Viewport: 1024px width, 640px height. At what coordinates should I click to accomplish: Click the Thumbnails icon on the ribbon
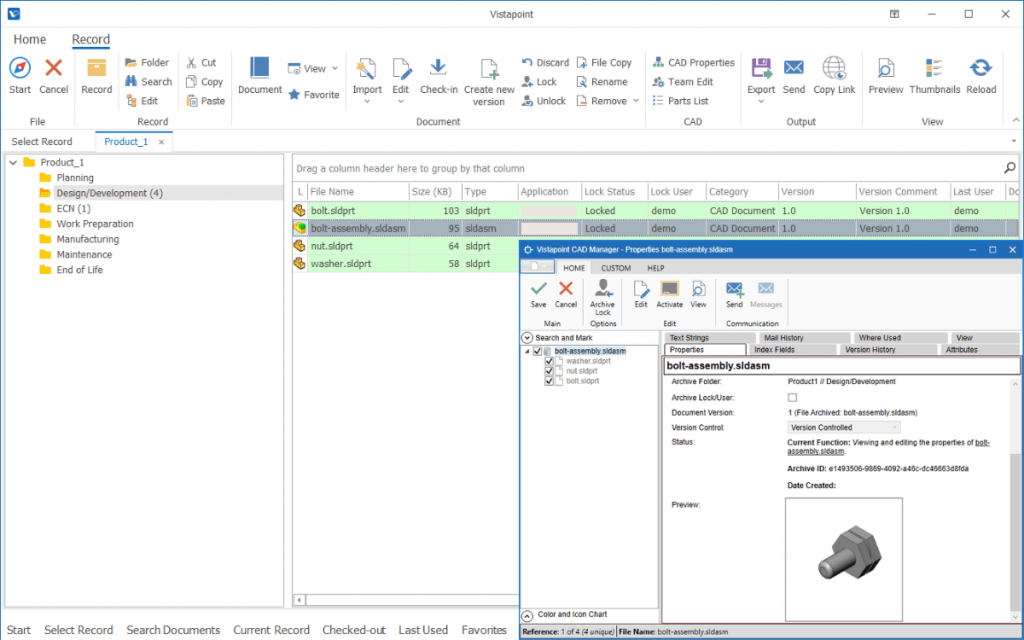coord(934,75)
